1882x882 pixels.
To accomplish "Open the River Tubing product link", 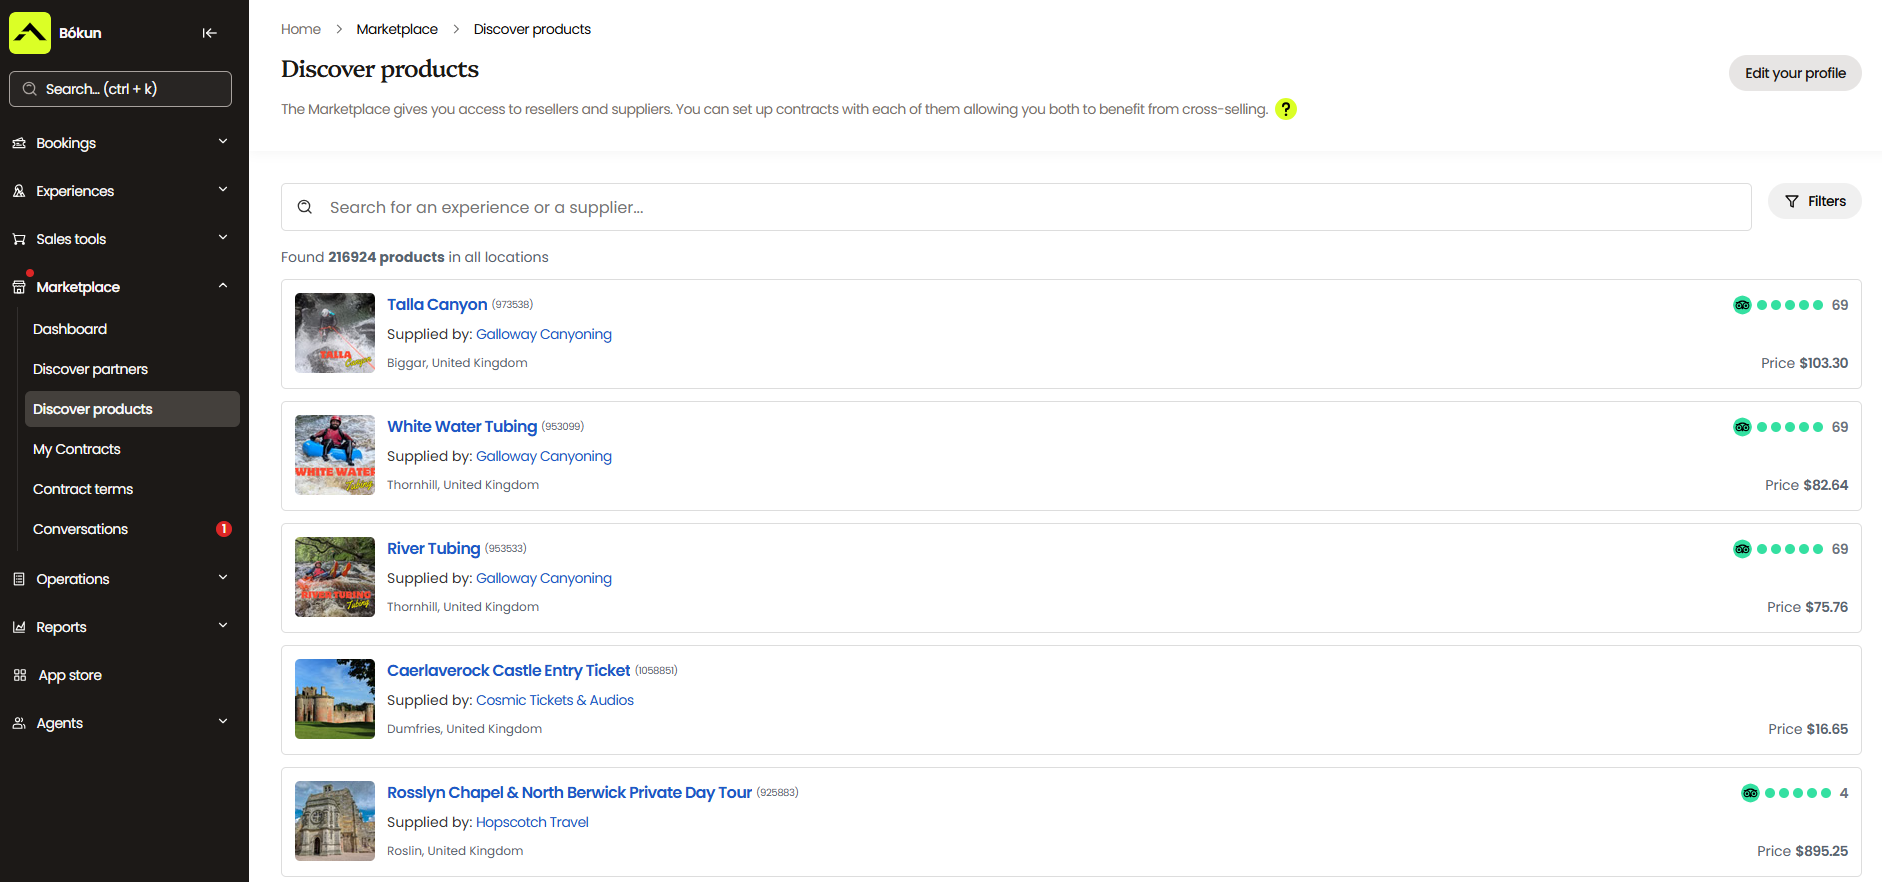I will pos(433,548).
